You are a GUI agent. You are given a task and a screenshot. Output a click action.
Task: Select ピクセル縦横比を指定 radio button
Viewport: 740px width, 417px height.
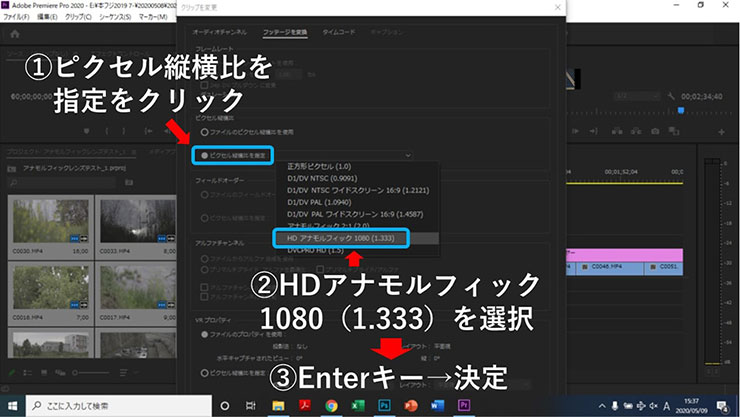tap(204, 155)
